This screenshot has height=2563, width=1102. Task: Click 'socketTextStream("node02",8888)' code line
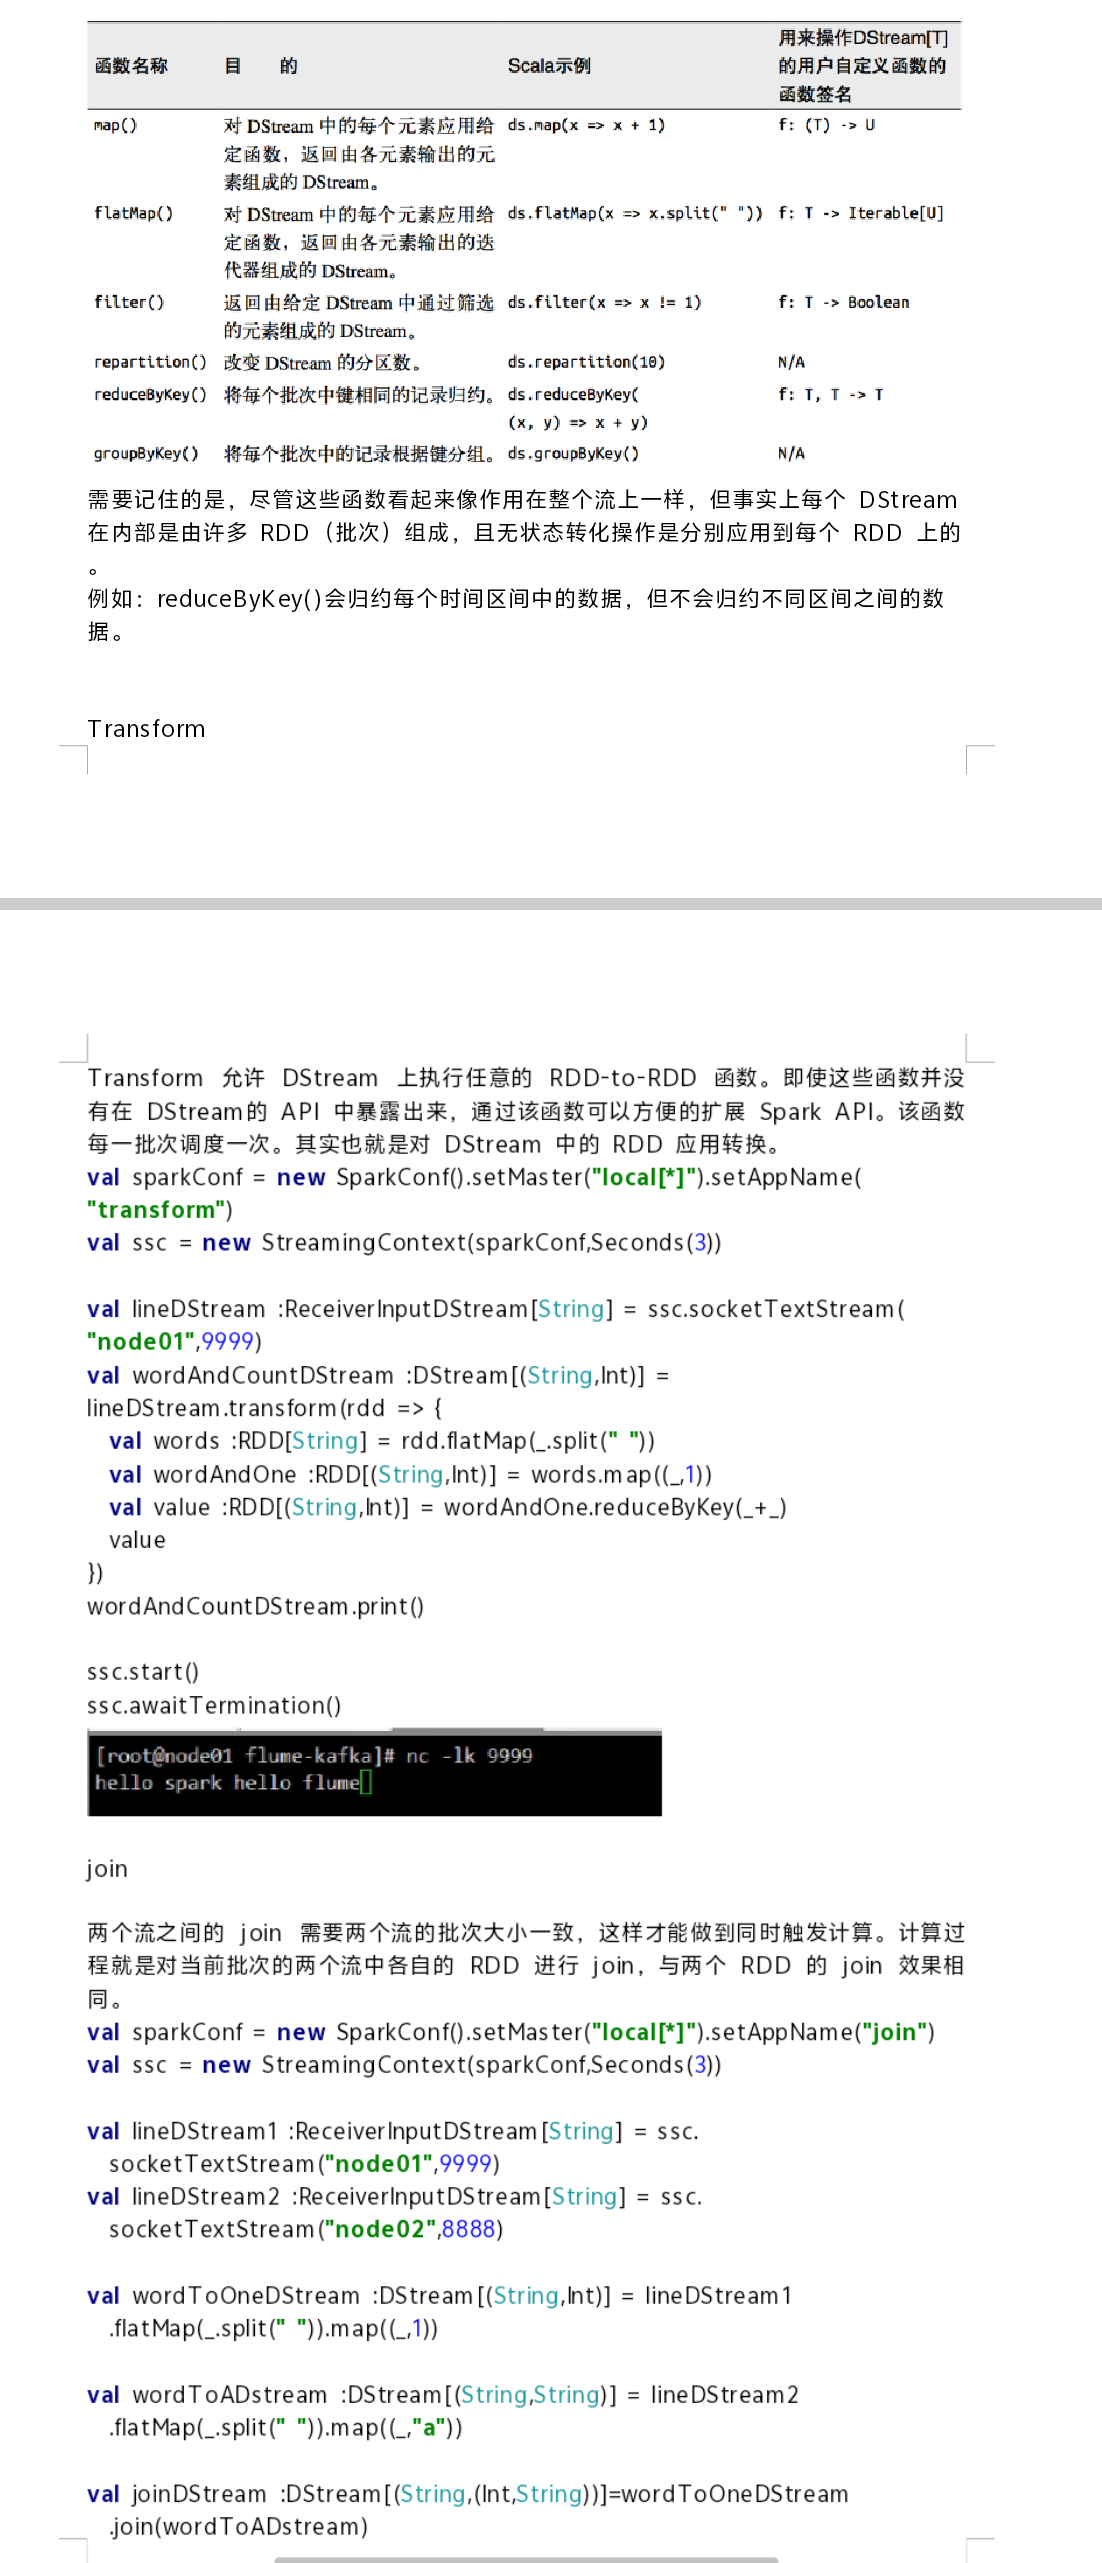point(306,2229)
